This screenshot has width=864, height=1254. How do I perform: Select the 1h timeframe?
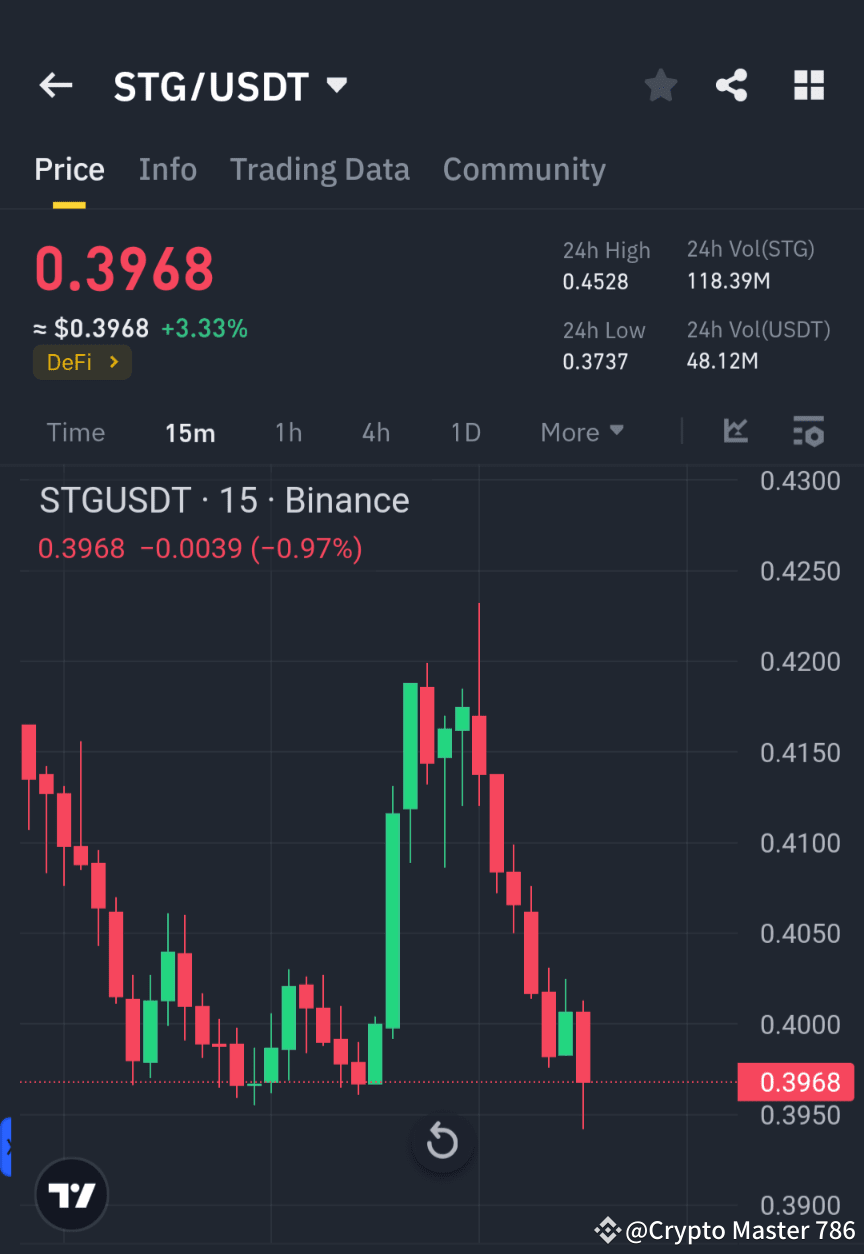[x=288, y=432]
